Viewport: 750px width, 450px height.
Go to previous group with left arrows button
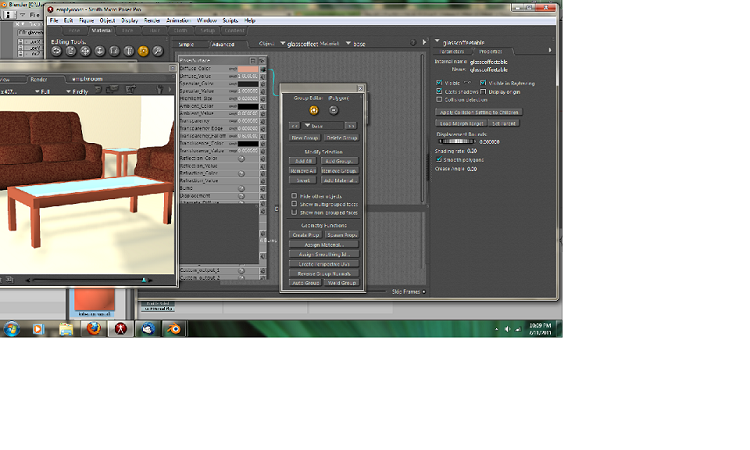pyautogui.click(x=294, y=126)
